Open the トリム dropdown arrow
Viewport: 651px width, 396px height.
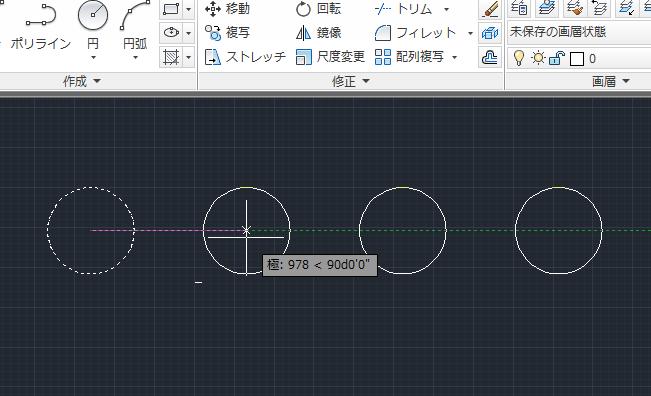[446, 9]
